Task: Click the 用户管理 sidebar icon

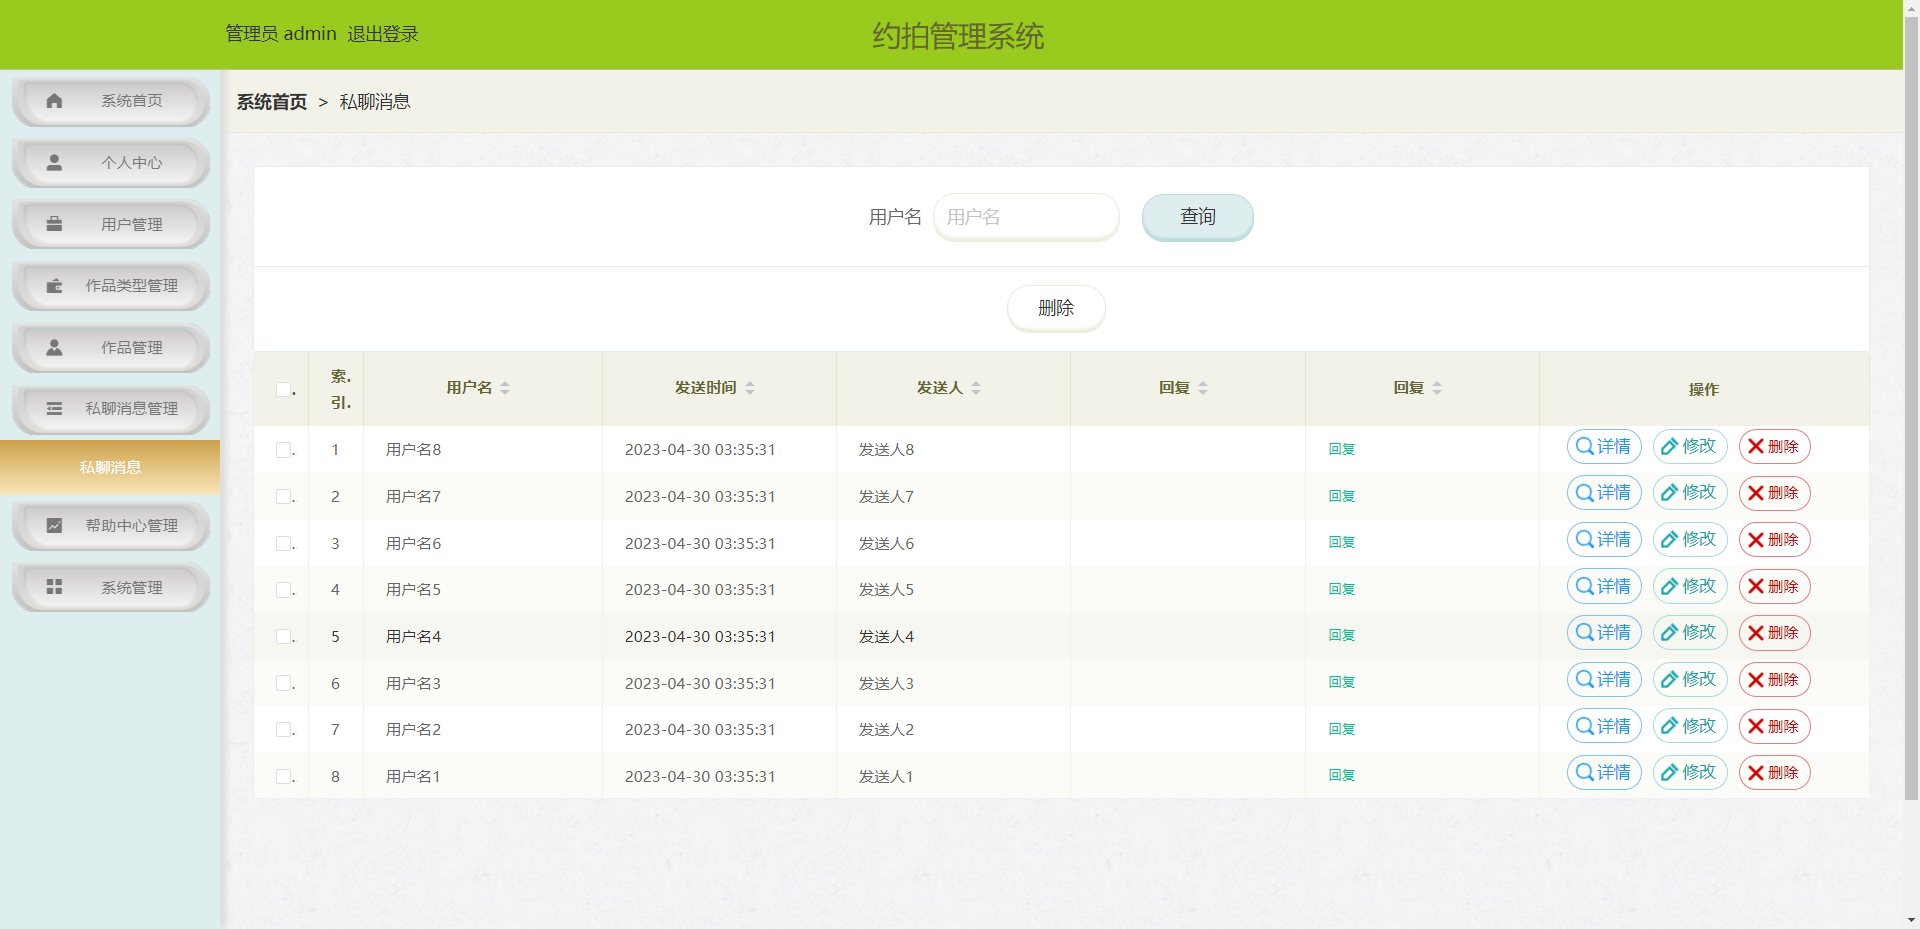Action: (x=55, y=224)
